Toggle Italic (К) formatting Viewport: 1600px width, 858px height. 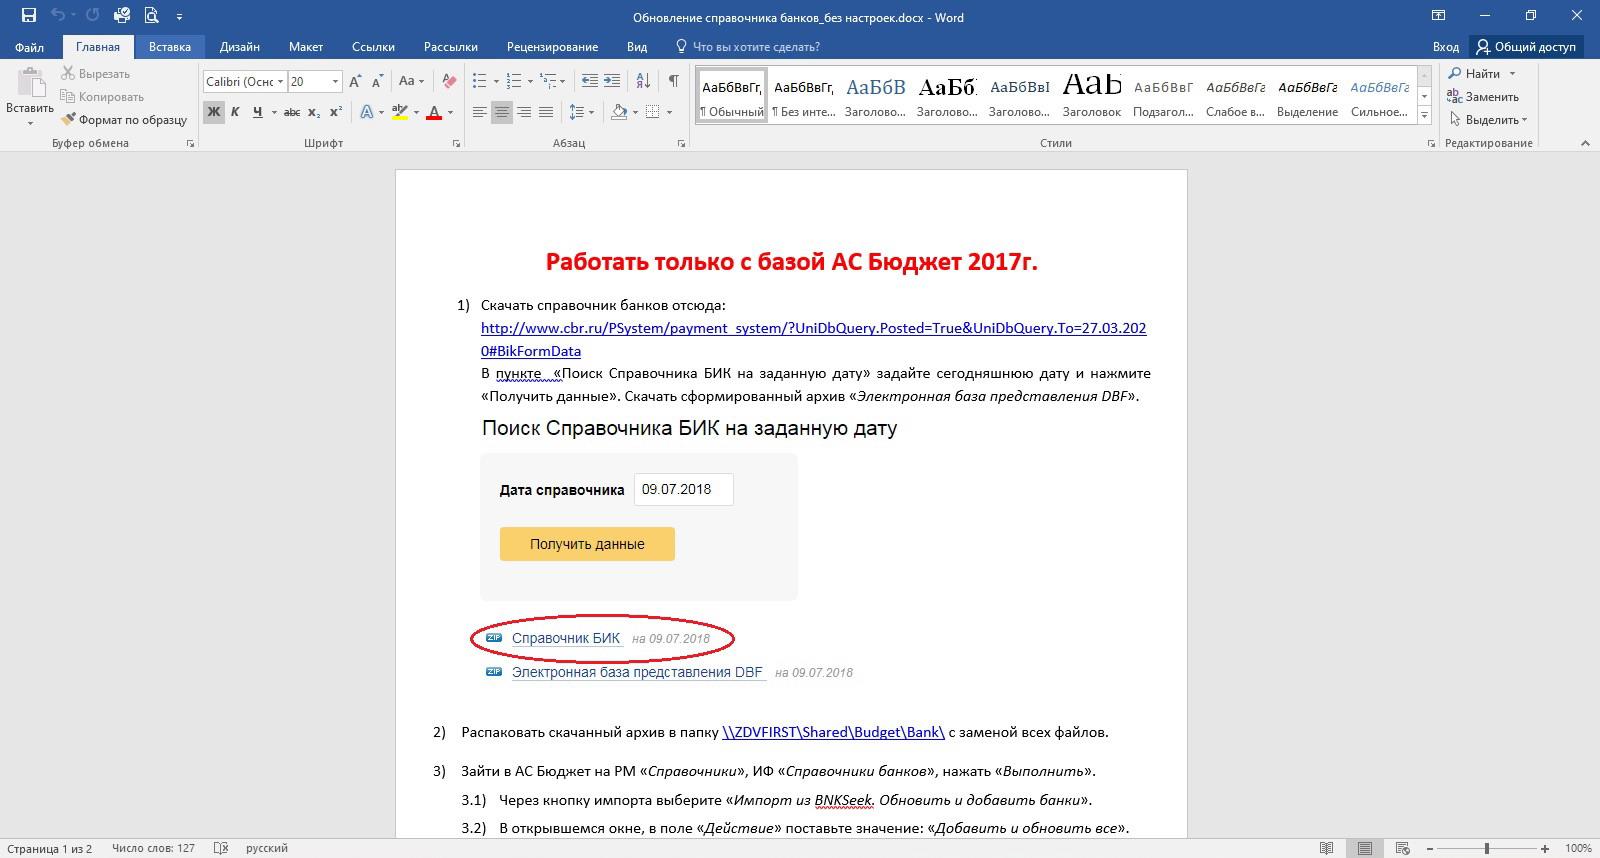tap(235, 112)
